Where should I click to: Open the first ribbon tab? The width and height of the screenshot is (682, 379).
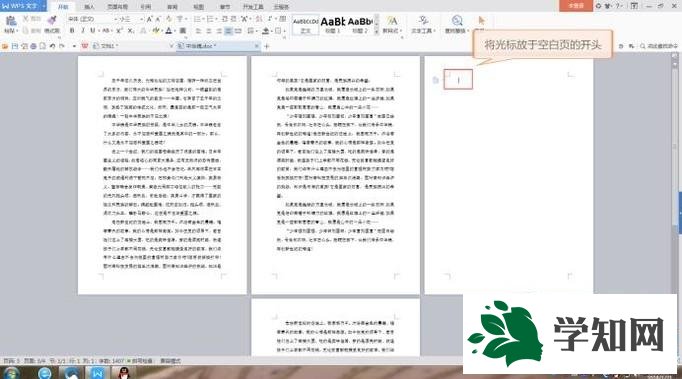coord(63,7)
